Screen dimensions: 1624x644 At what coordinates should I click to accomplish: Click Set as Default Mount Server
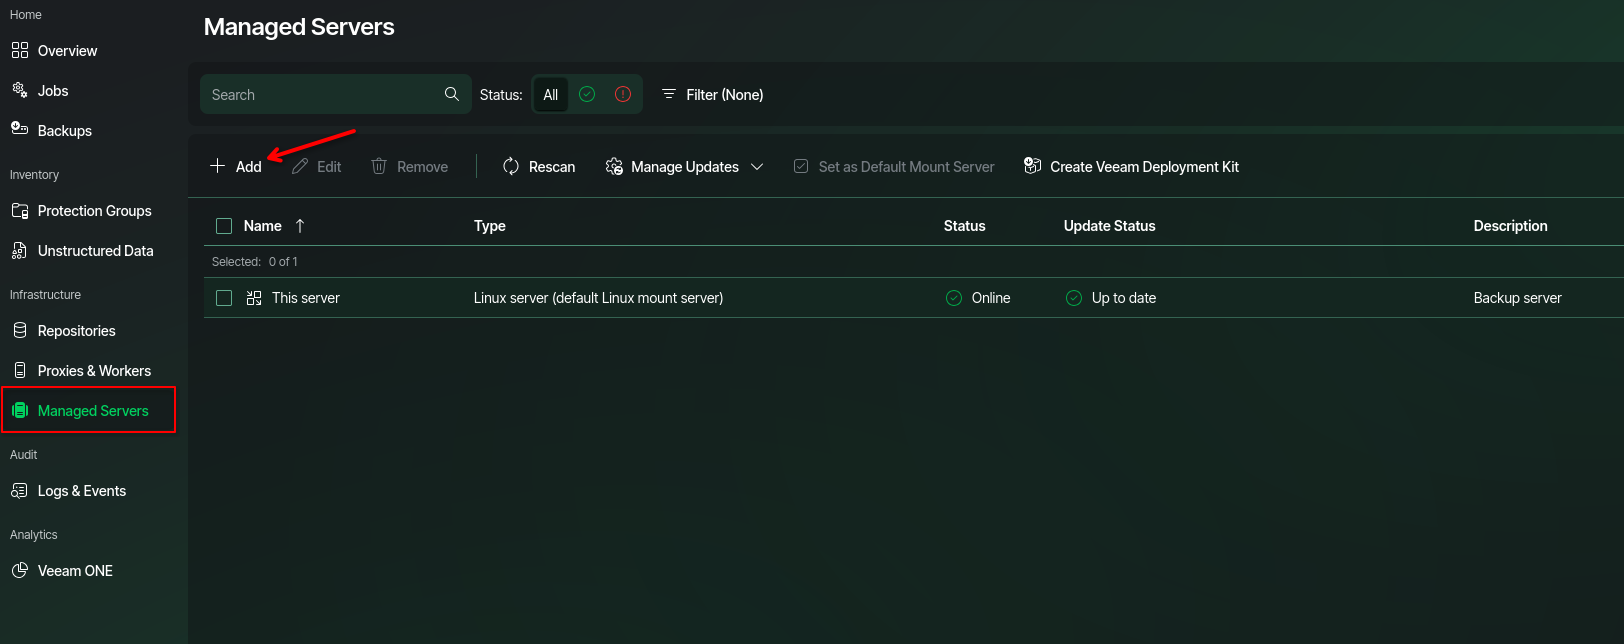(x=894, y=167)
